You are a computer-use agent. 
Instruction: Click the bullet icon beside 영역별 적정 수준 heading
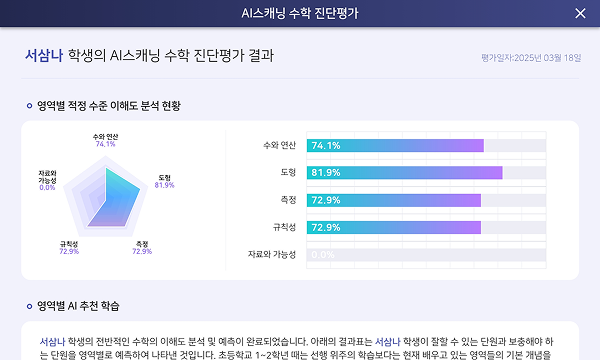point(29,106)
